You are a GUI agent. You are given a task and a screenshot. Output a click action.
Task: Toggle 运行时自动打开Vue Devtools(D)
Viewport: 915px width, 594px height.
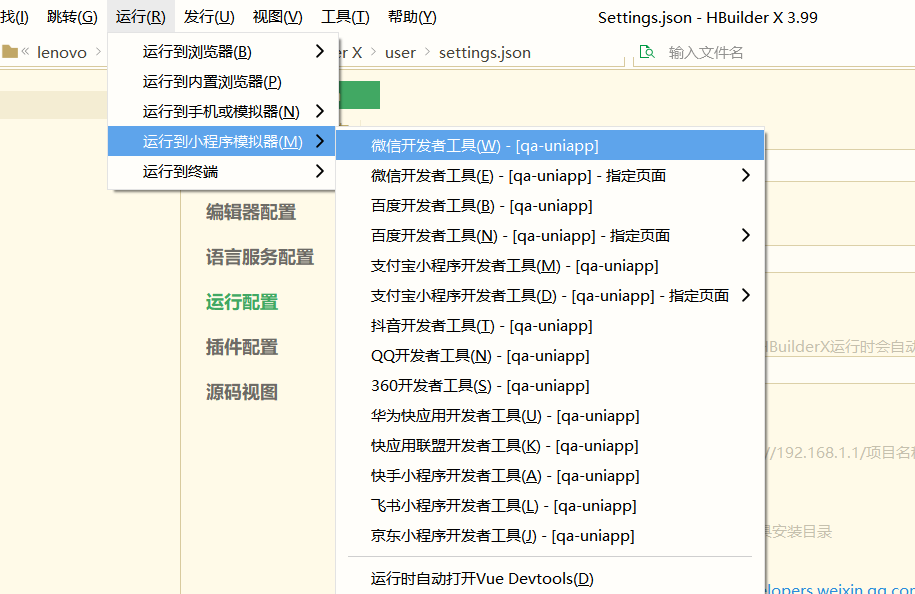pyautogui.click(x=550, y=579)
